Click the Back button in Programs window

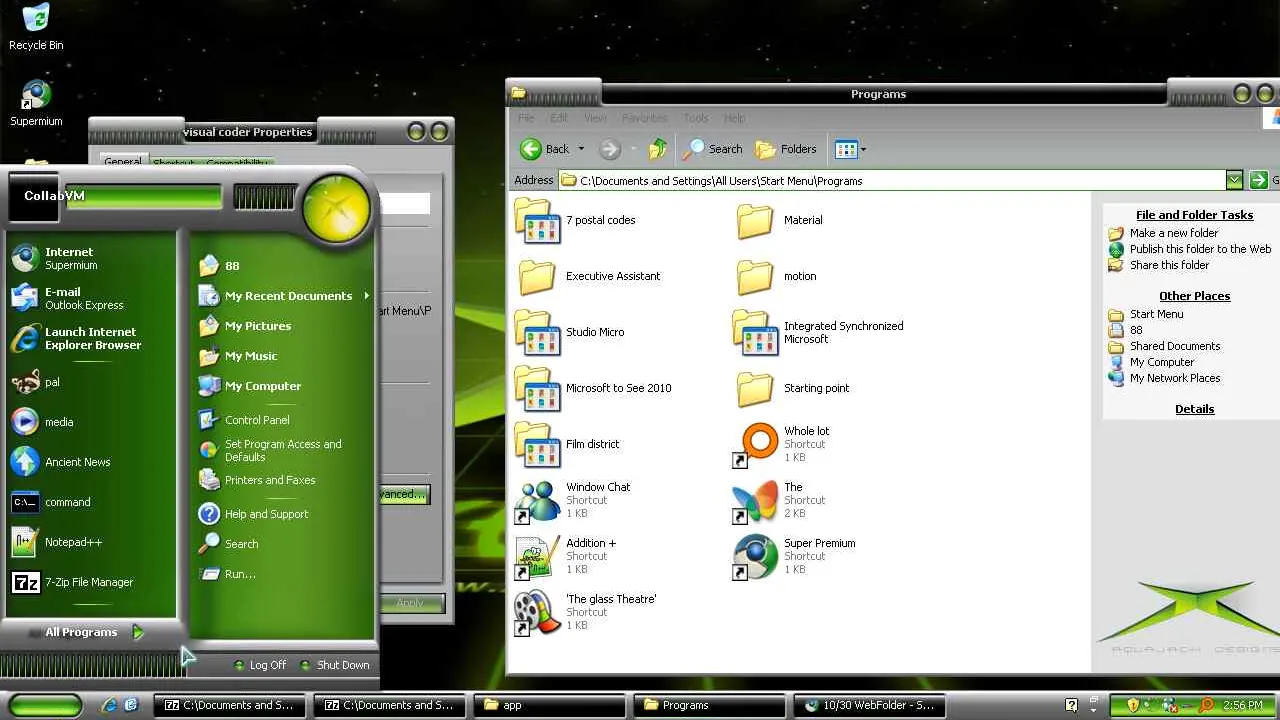(545, 149)
